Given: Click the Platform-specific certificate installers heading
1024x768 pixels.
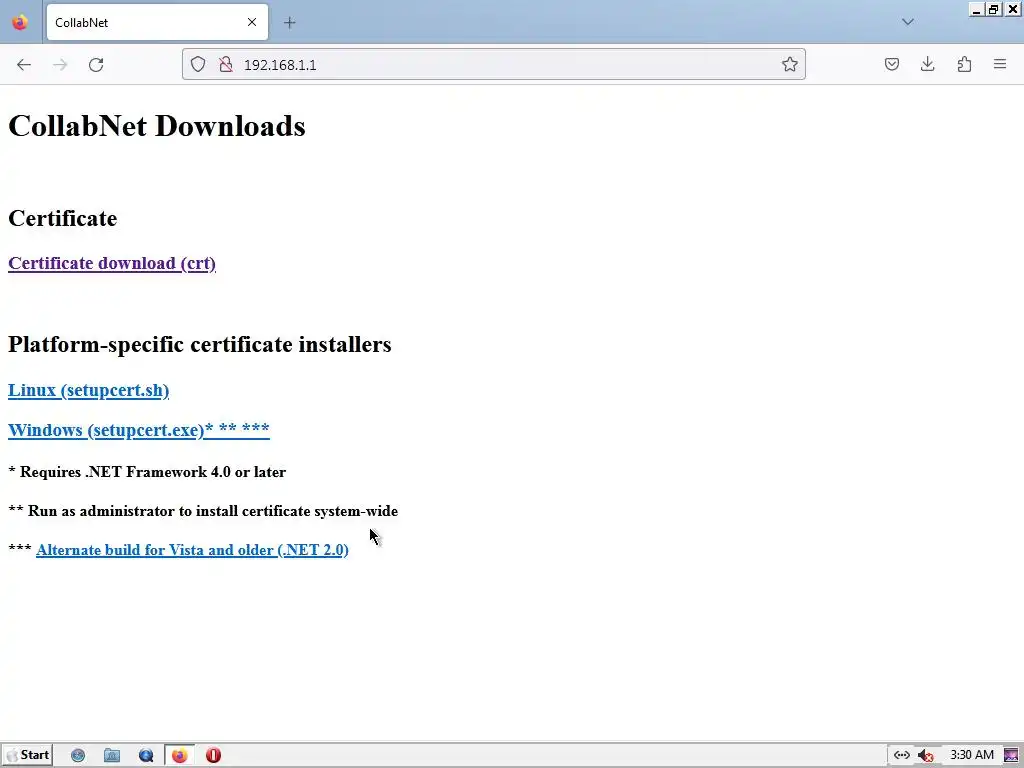Looking at the screenshot, I should 200,344.
